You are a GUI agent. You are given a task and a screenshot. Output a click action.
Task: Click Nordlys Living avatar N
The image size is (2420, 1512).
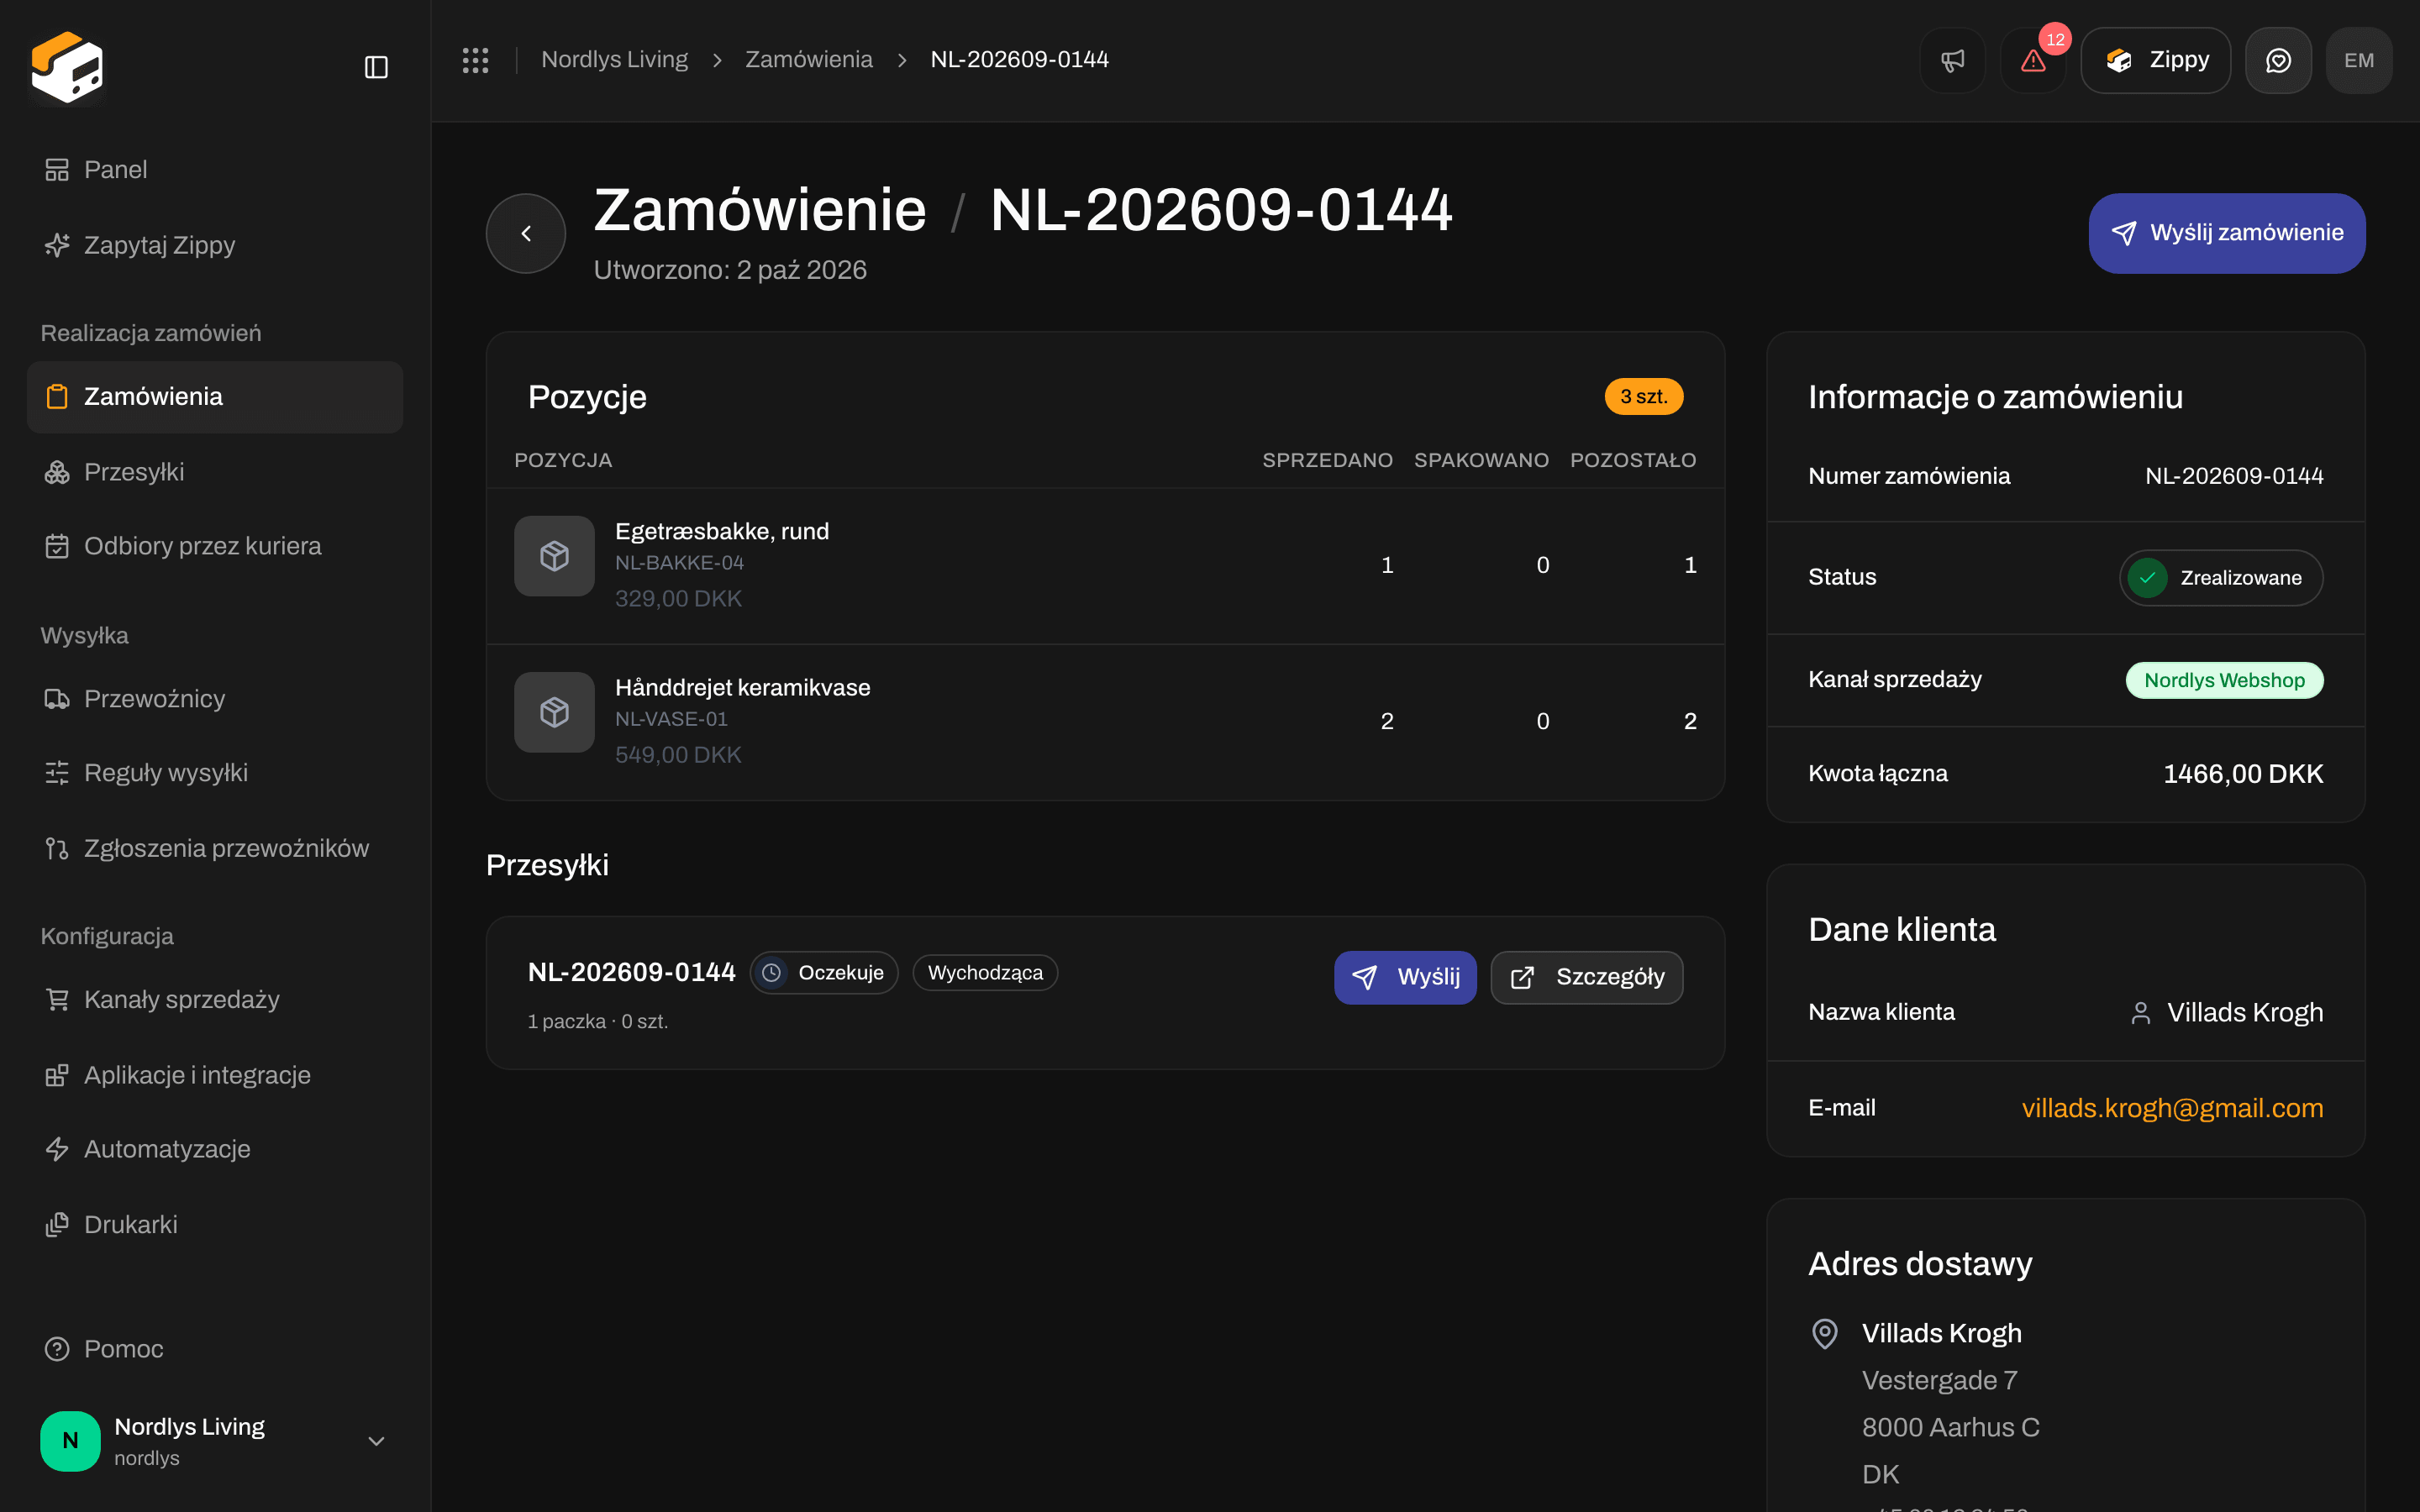point(70,1441)
